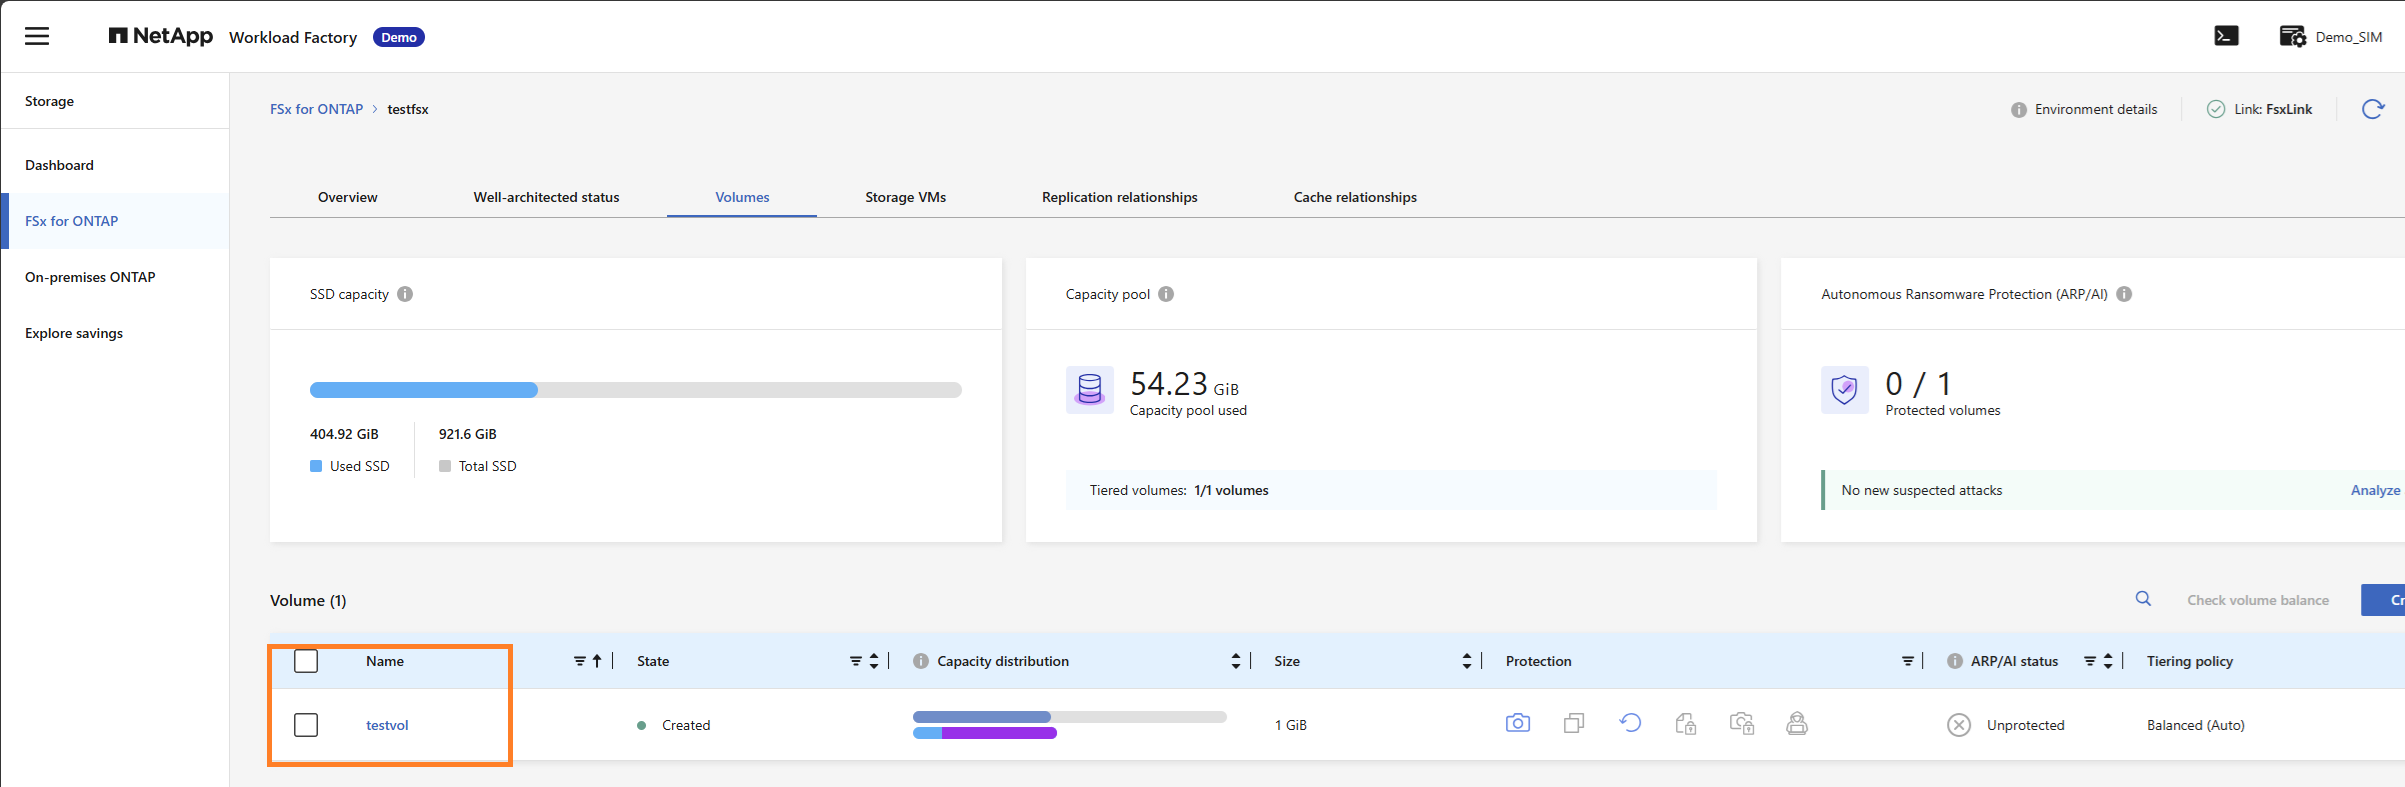The width and height of the screenshot is (2405, 787).
Task: Select the Volumes tab
Action: [x=742, y=197]
